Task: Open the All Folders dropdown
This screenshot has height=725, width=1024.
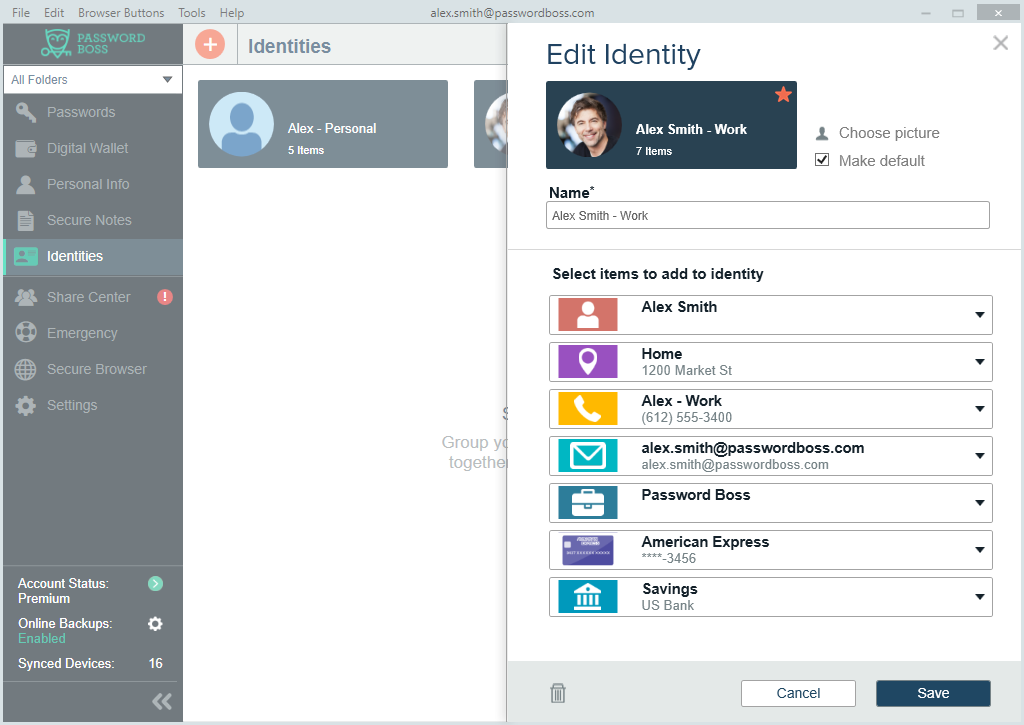Action: coord(93,80)
